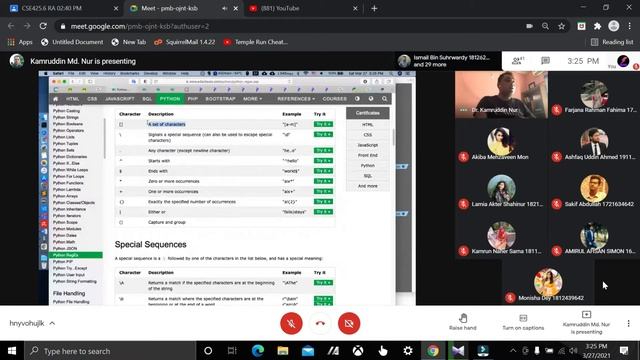This screenshot has height=360, width=640.
Task: Show the participants list icon
Action: tap(517, 61)
